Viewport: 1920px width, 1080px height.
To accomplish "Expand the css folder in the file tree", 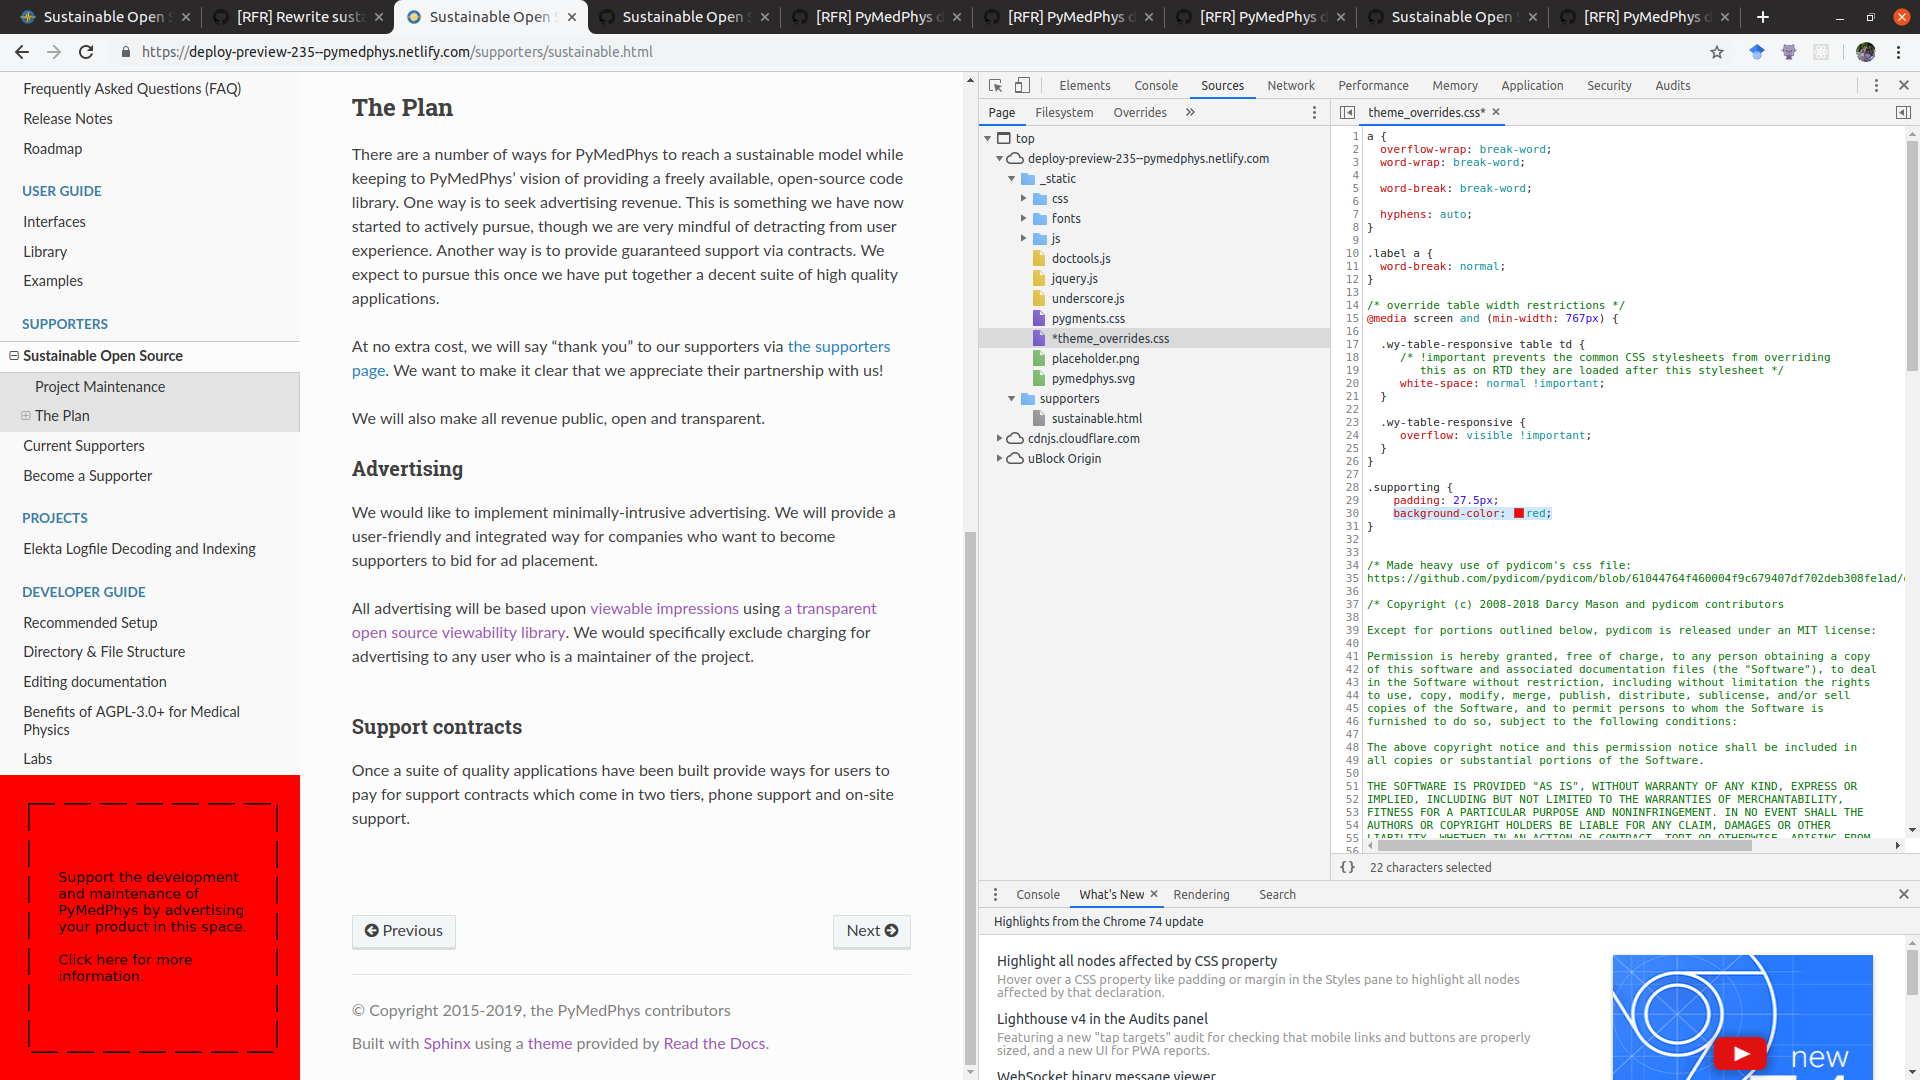I will (x=1024, y=198).
